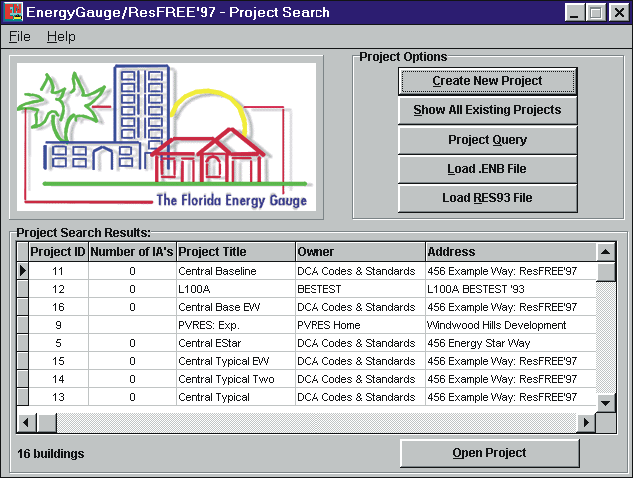Click row selector for Central Typical Two row

point(23,379)
